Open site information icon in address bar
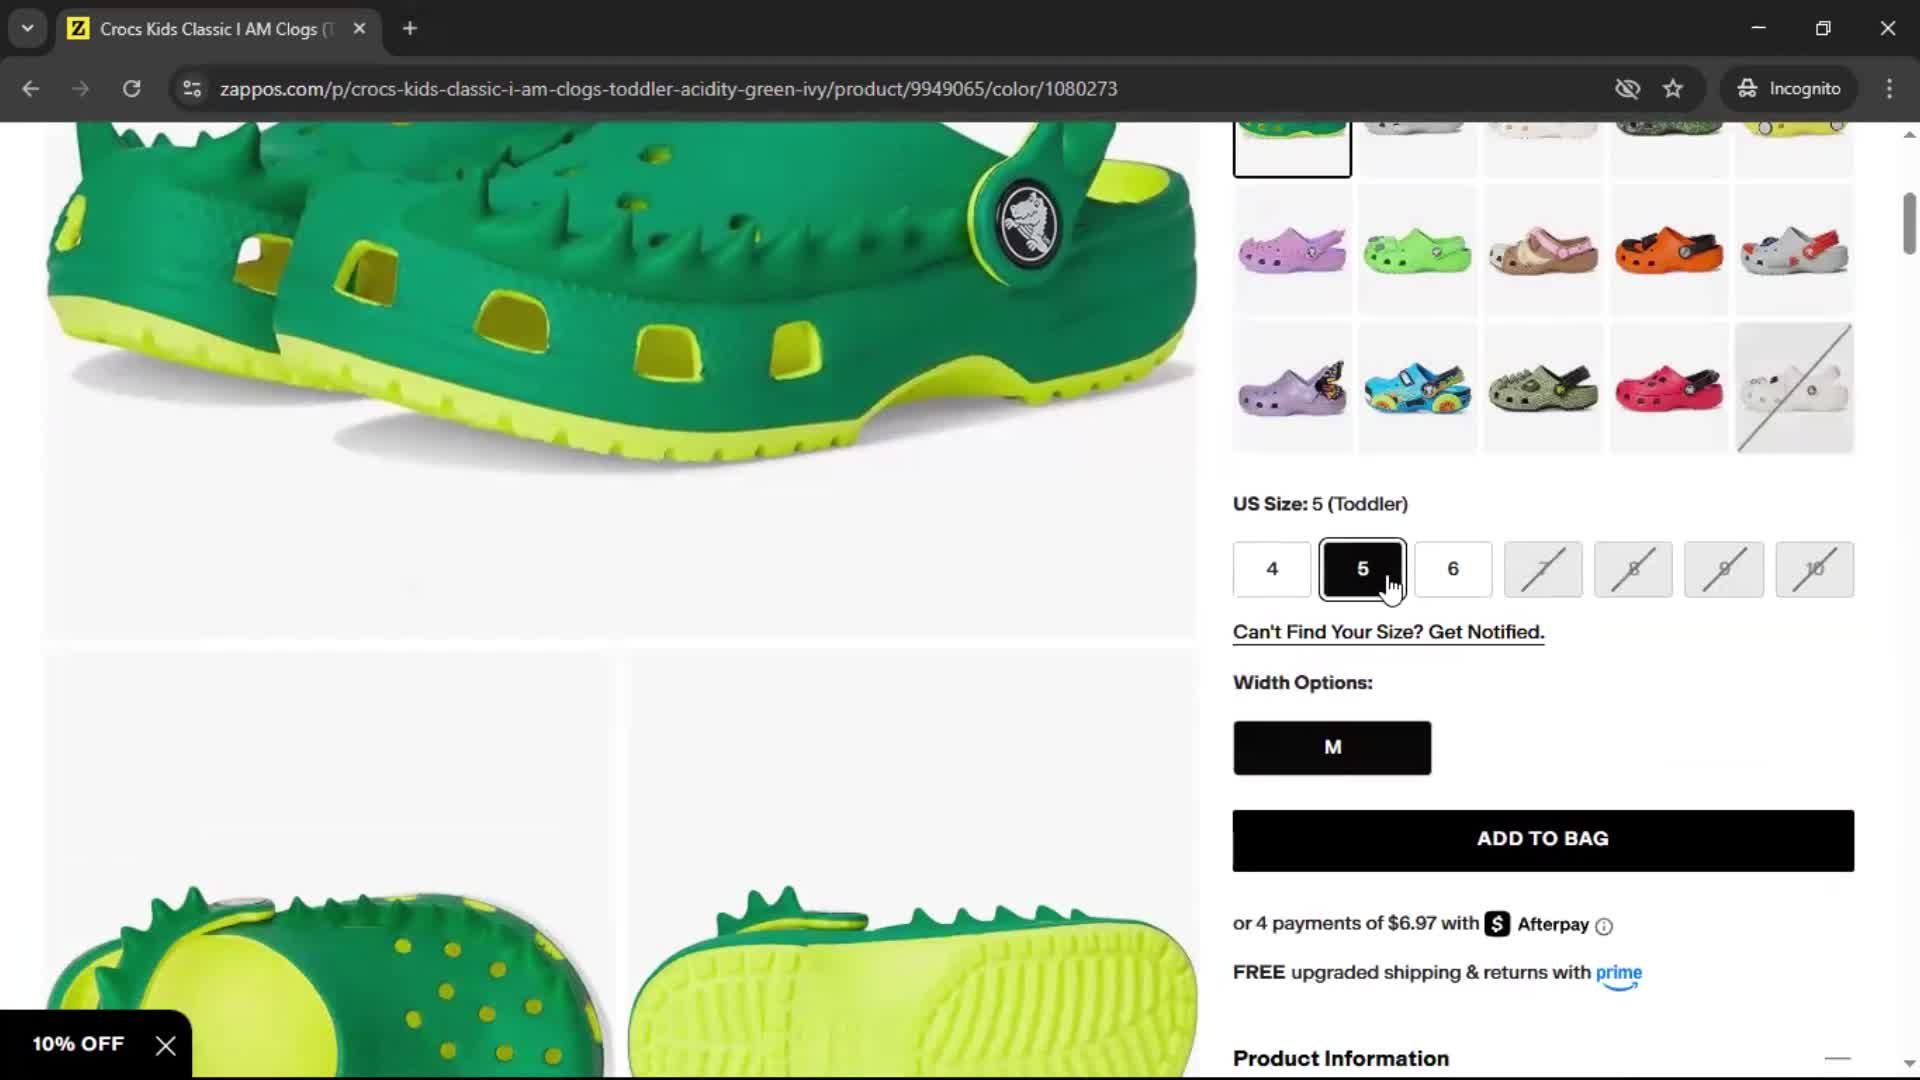1920x1080 pixels. [x=192, y=89]
